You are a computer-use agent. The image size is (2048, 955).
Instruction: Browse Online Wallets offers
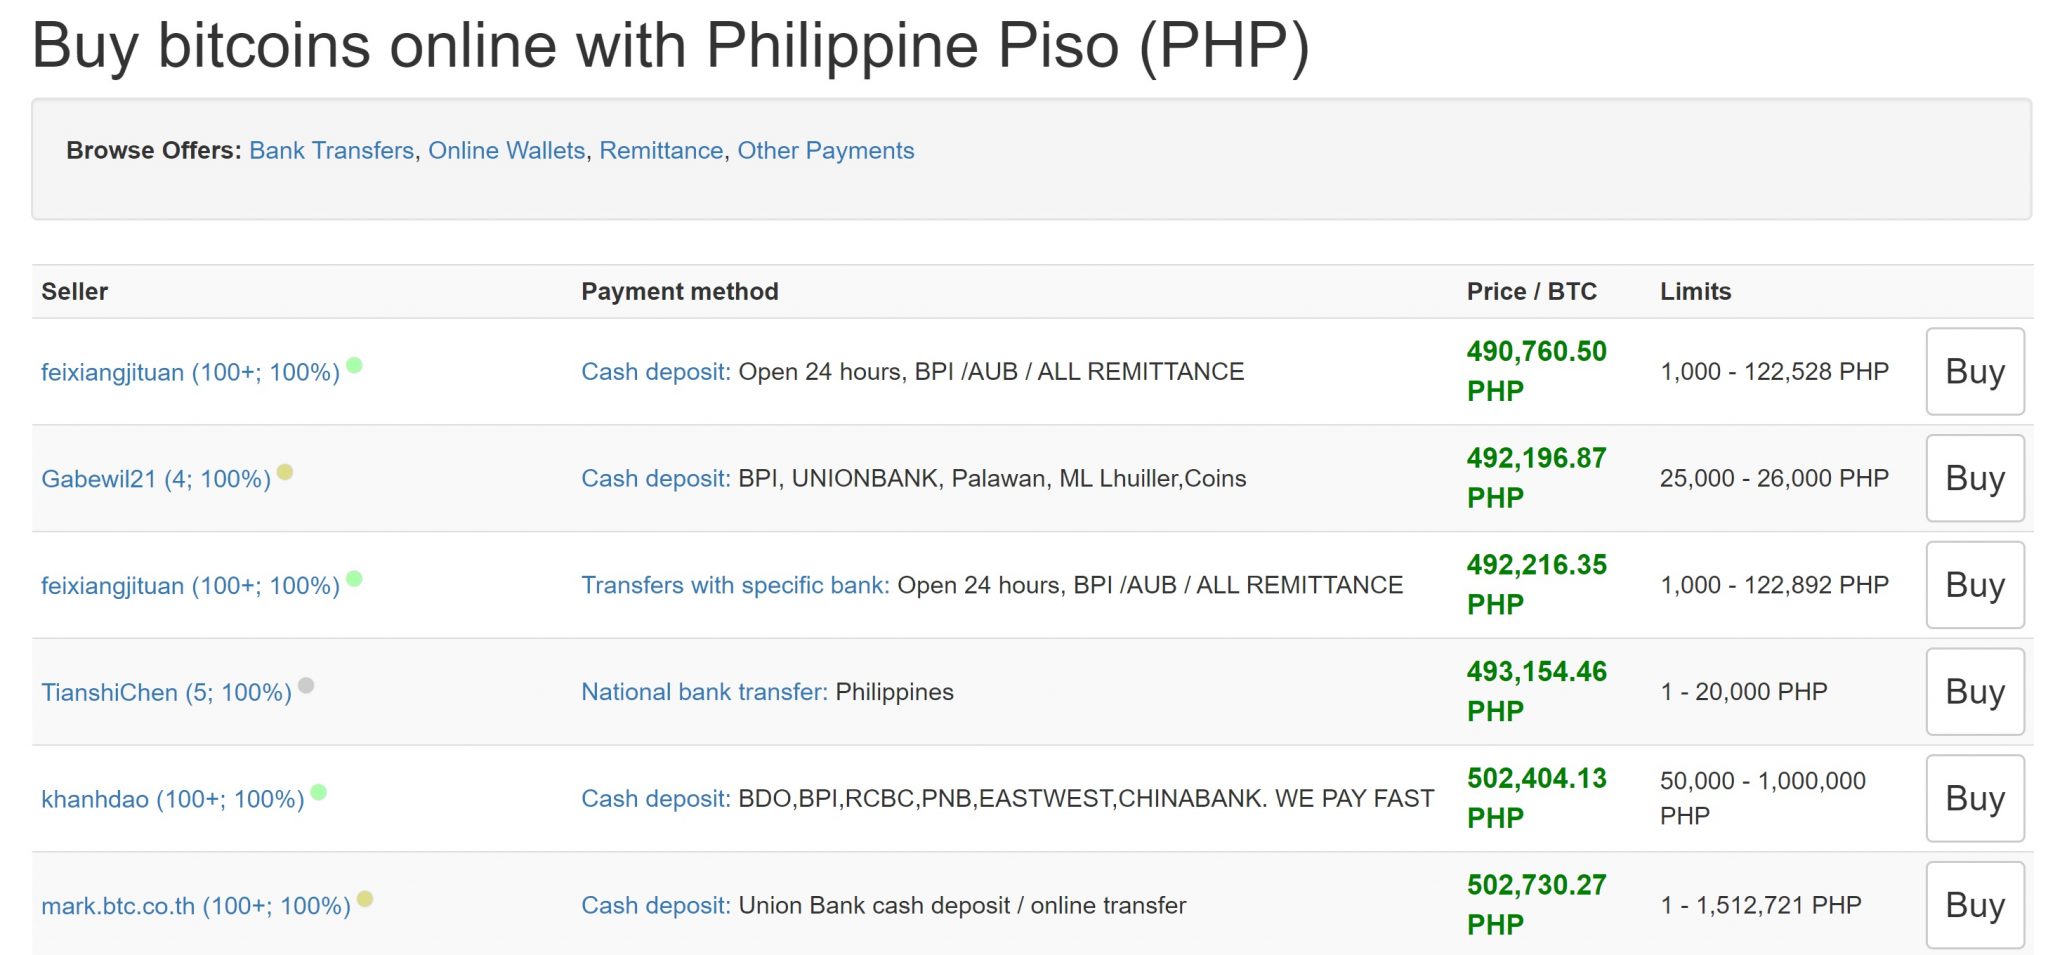(x=506, y=150)
